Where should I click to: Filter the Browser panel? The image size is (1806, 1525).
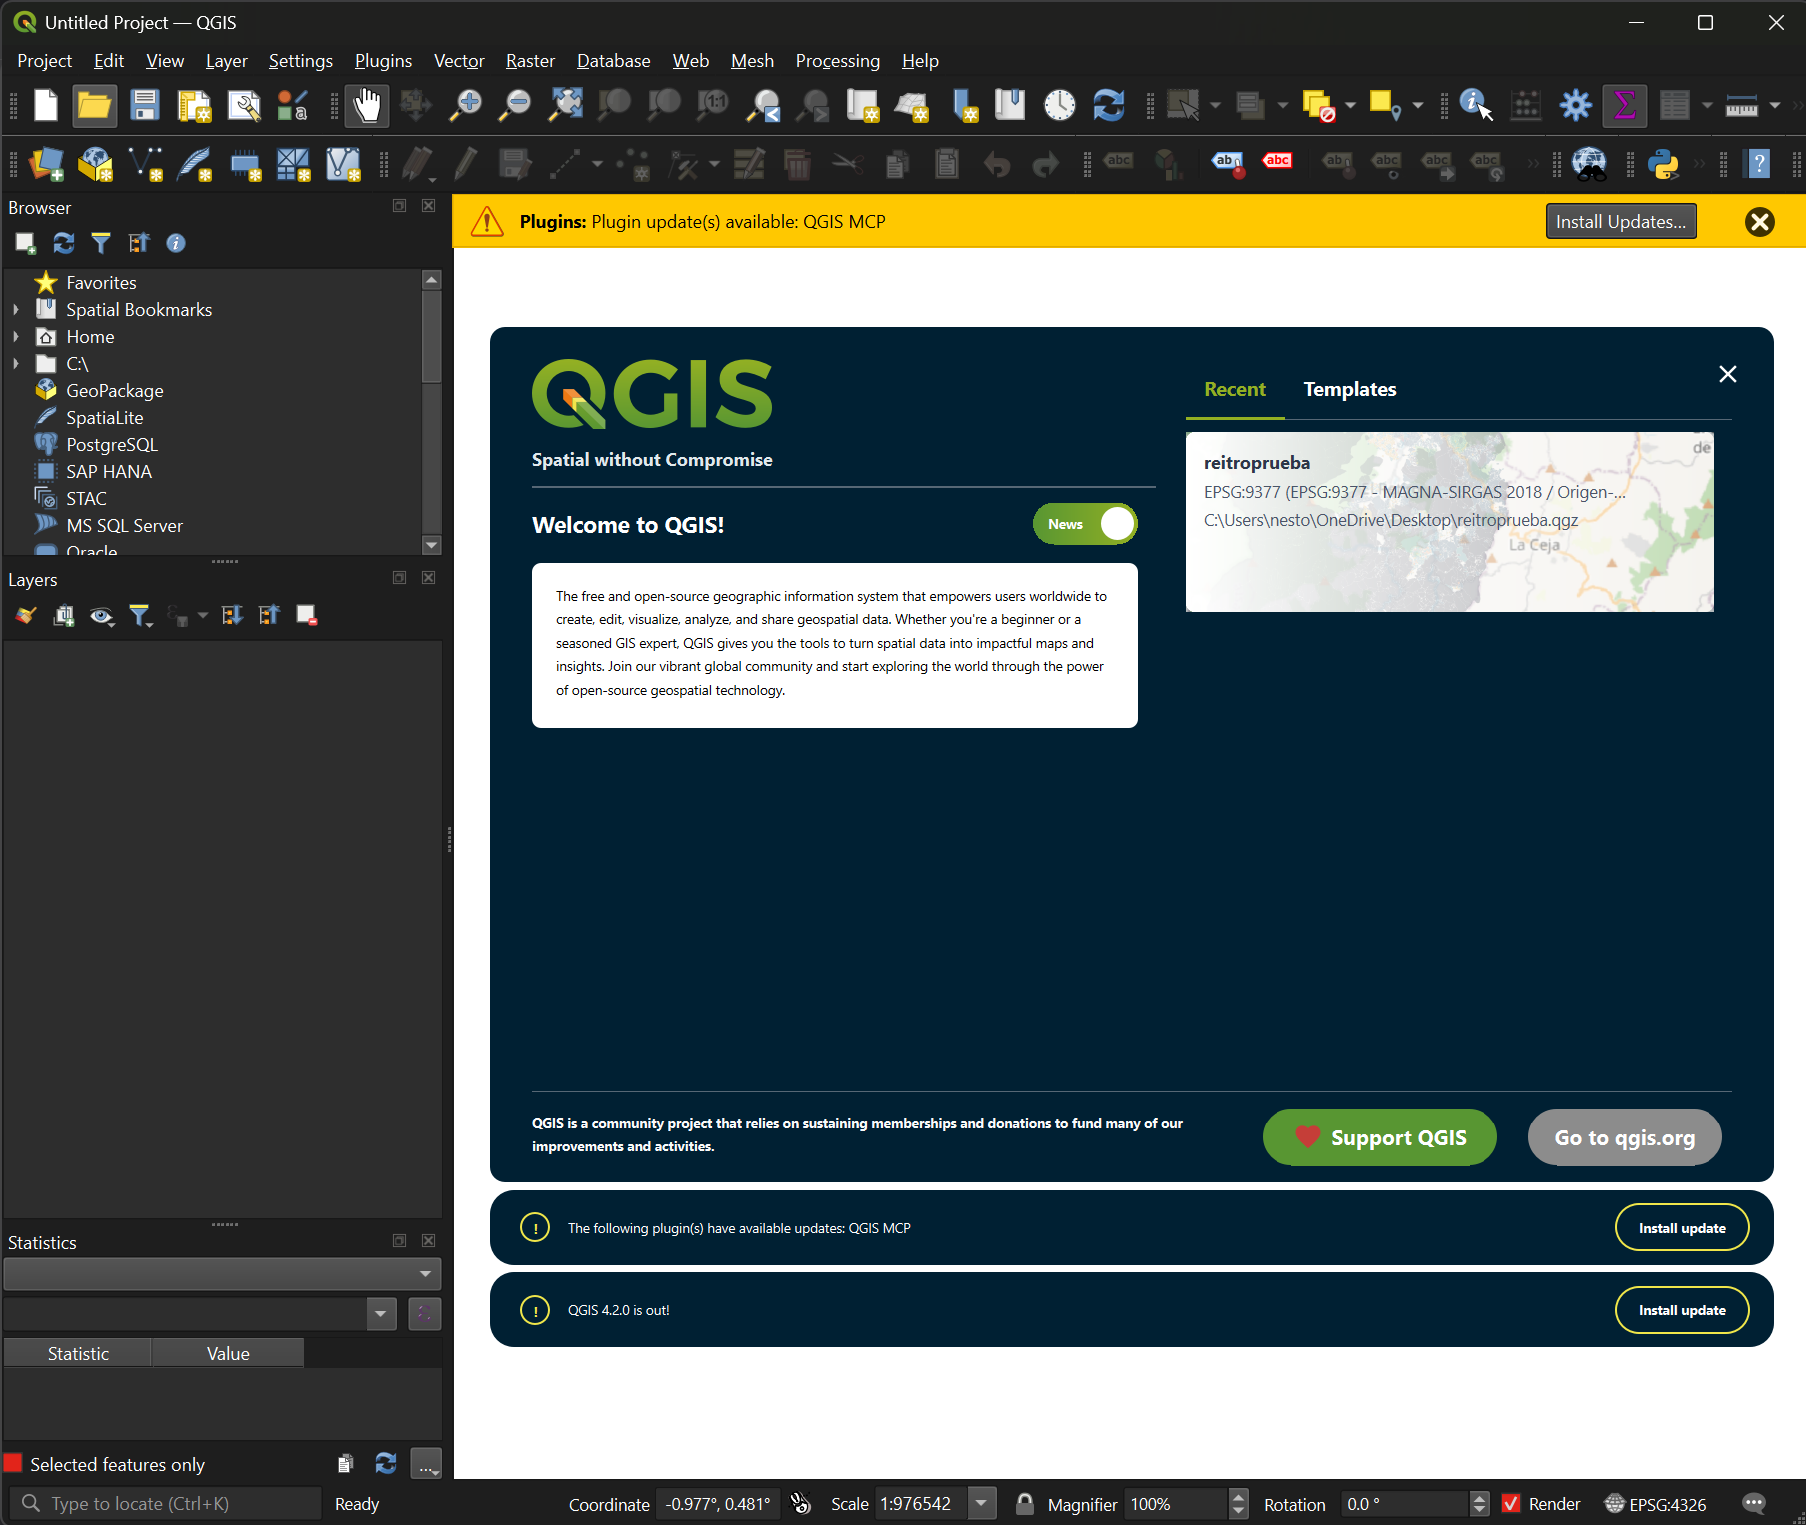pyautogui.click(x=101, y=243)
